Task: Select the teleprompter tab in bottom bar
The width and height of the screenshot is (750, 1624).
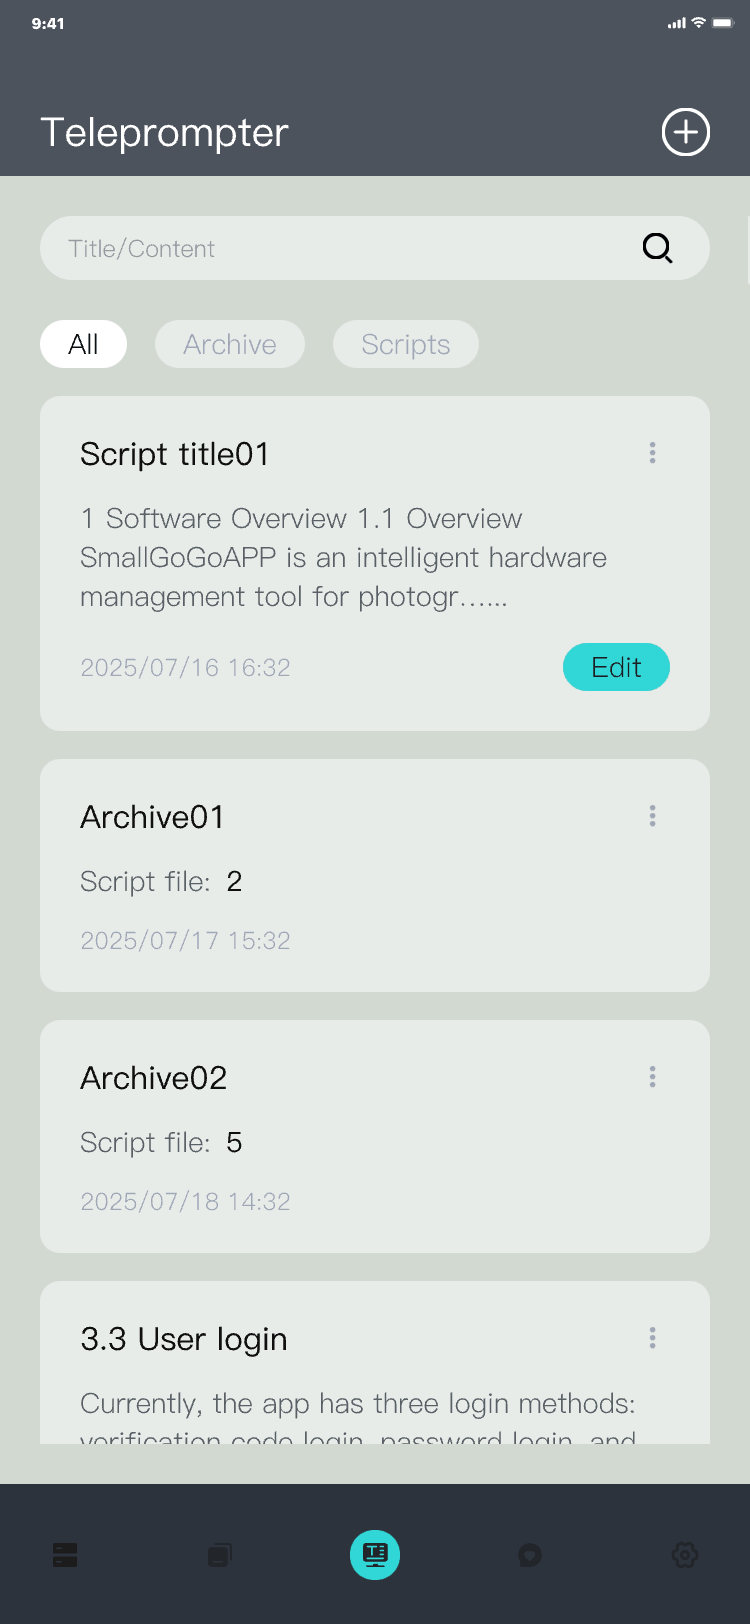Action: 375,1555
